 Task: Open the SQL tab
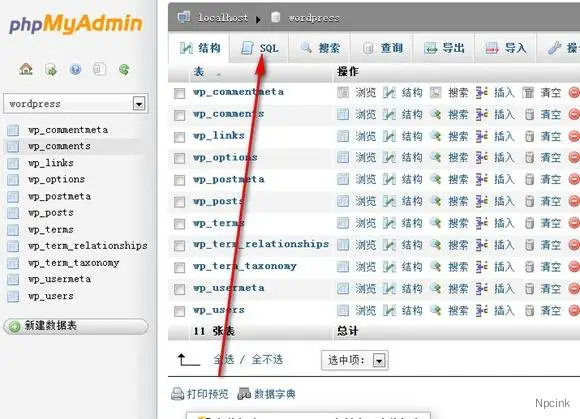click(259, 48)
